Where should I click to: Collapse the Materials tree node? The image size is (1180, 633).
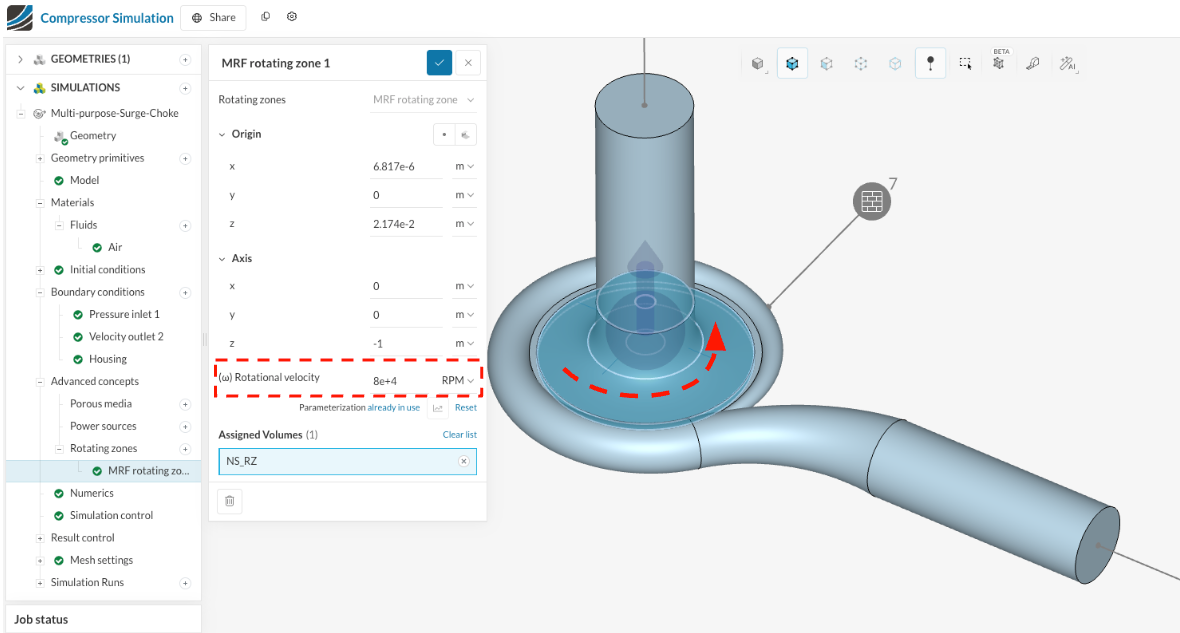point(40,202)
